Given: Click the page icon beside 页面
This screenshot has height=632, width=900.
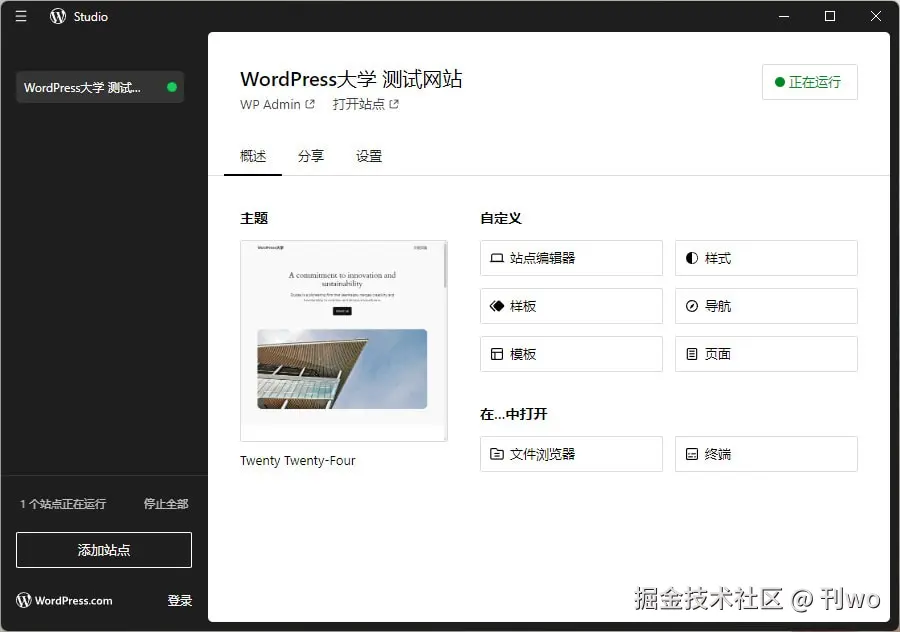Looking at the screenshot, I should tap(692, 354).
